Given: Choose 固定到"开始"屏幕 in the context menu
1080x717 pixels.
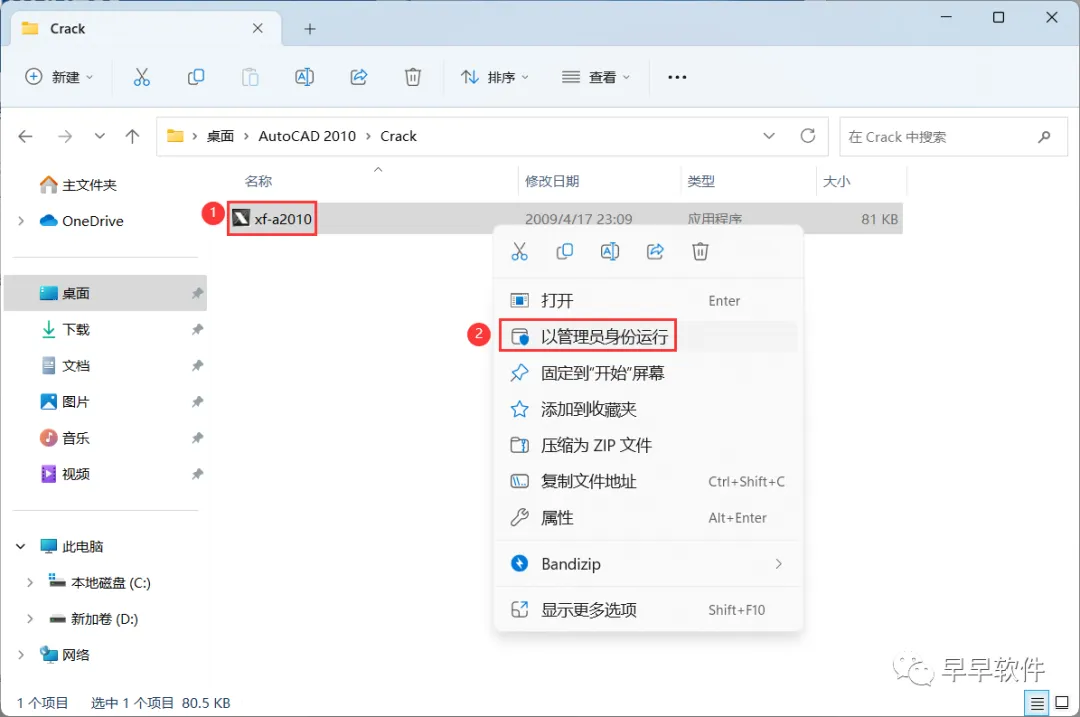Looking at the screenshot, I should (648, 373).
